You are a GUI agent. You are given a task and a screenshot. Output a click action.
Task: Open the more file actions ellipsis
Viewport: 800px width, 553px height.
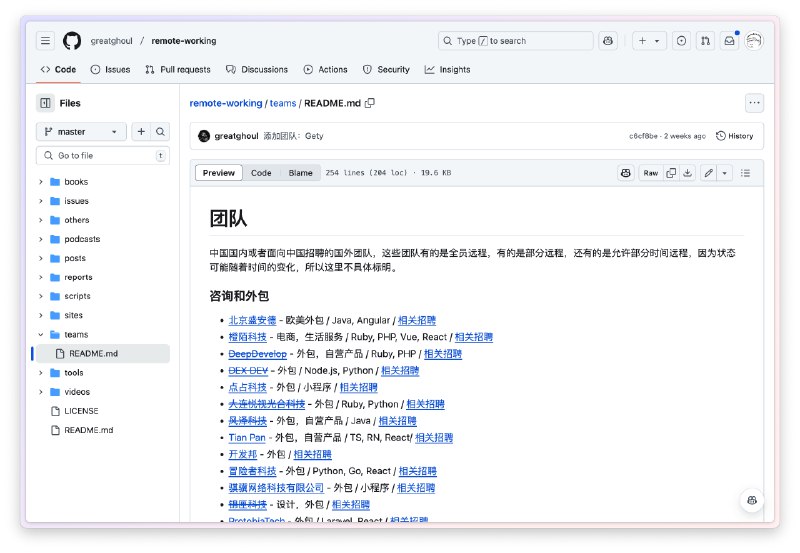(754, 103)
